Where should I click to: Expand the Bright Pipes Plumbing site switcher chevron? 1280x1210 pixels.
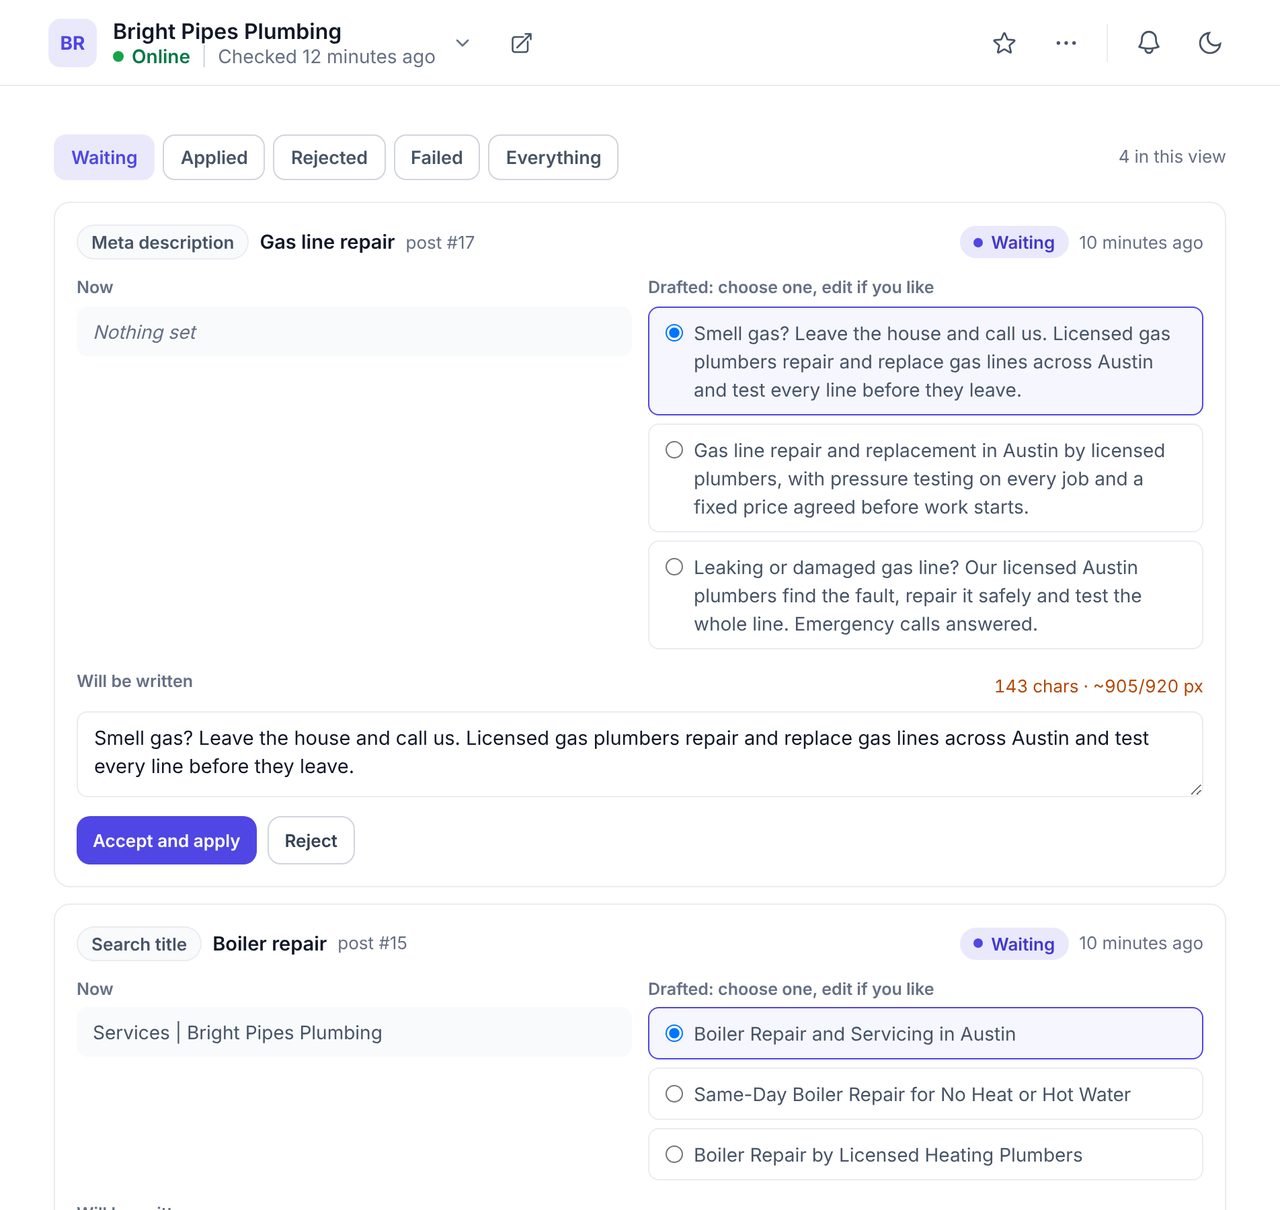pos(462,43)
